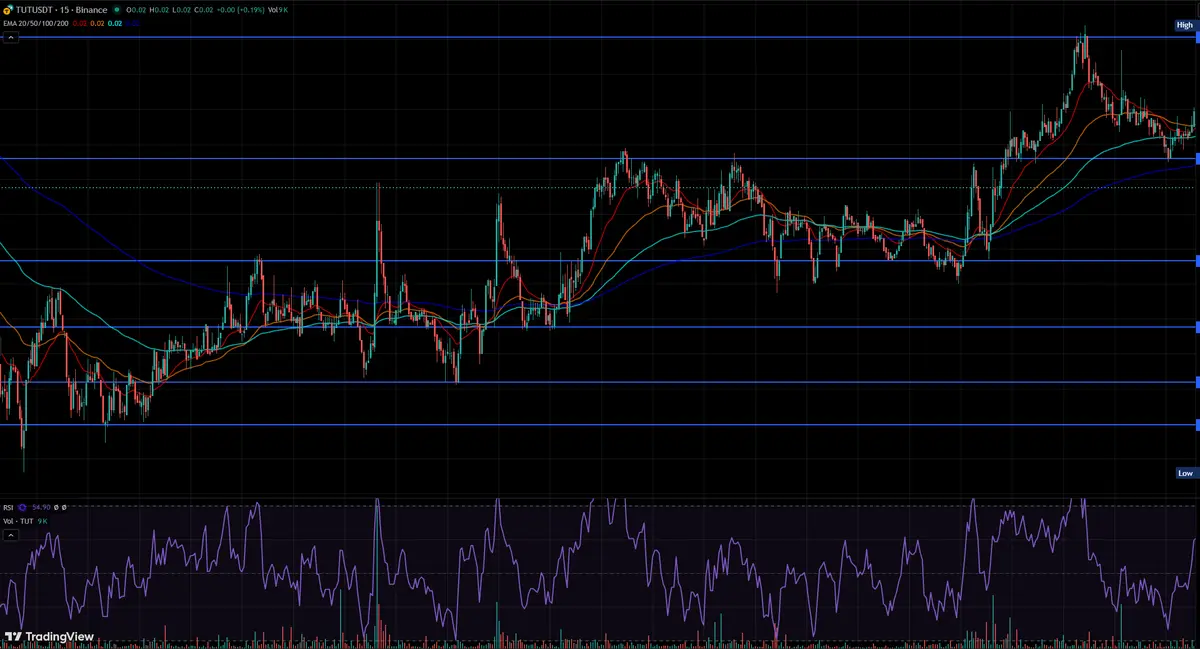Click the orange EMA 50 value
Image resolution: width=1200 pixels, height=649 pixels.
click(x=97, y=24)
